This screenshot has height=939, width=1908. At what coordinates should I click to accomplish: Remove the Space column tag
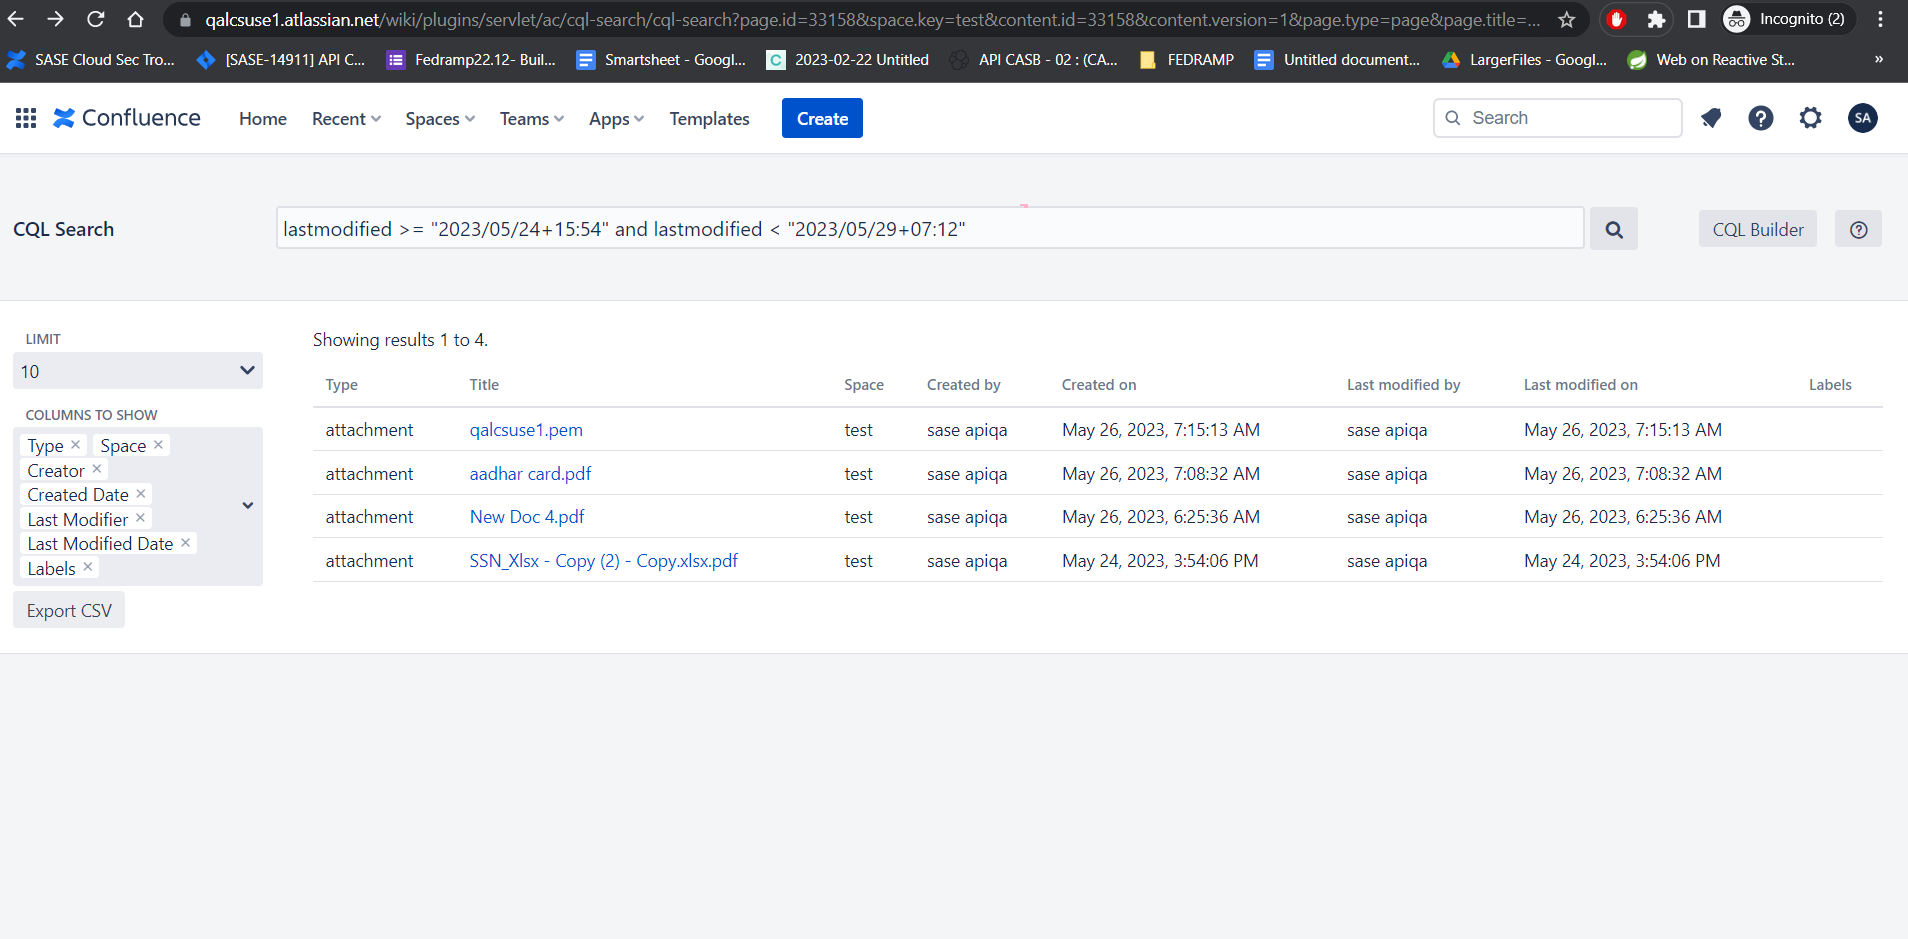158,444
